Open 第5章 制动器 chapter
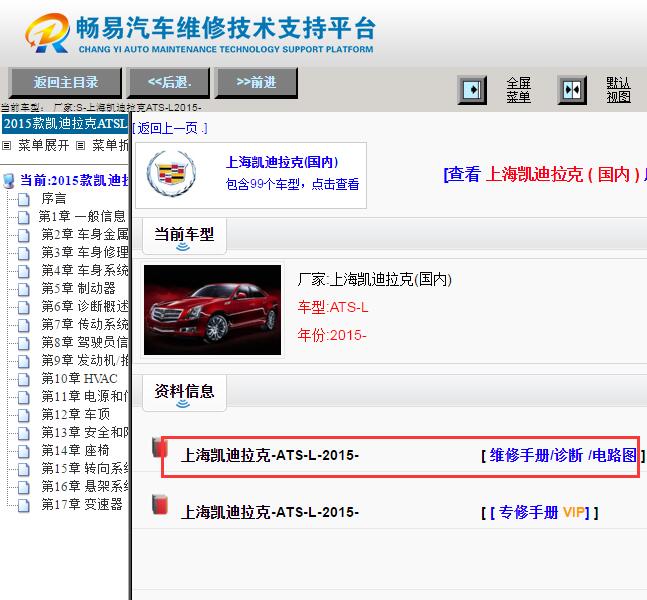647x600 pixels. pyautogui.click(x=78, y=288)
